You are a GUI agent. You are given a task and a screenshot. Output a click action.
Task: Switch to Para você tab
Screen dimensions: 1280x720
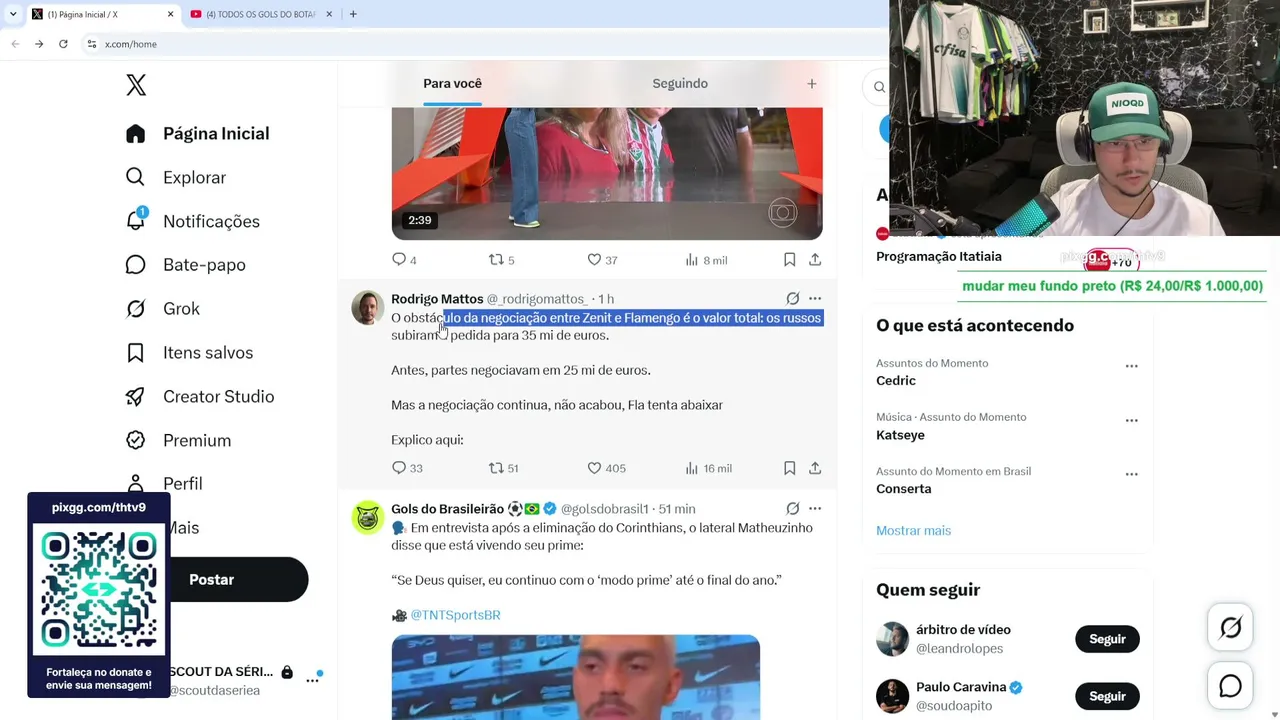coord(452,84)
